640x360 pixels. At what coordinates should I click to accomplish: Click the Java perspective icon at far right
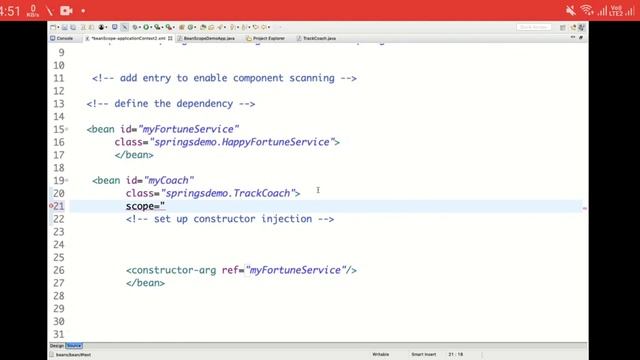point(582,27)
